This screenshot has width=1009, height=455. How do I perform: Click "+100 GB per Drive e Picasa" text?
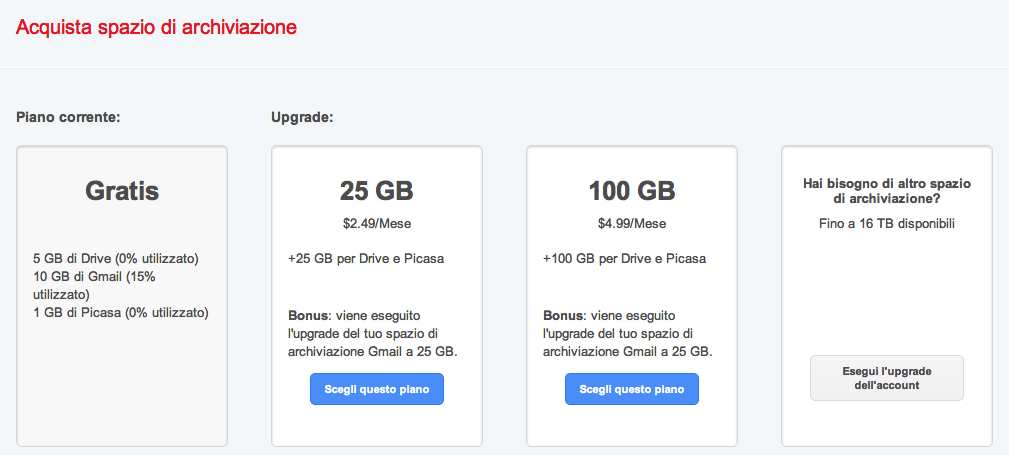[624, 258]
